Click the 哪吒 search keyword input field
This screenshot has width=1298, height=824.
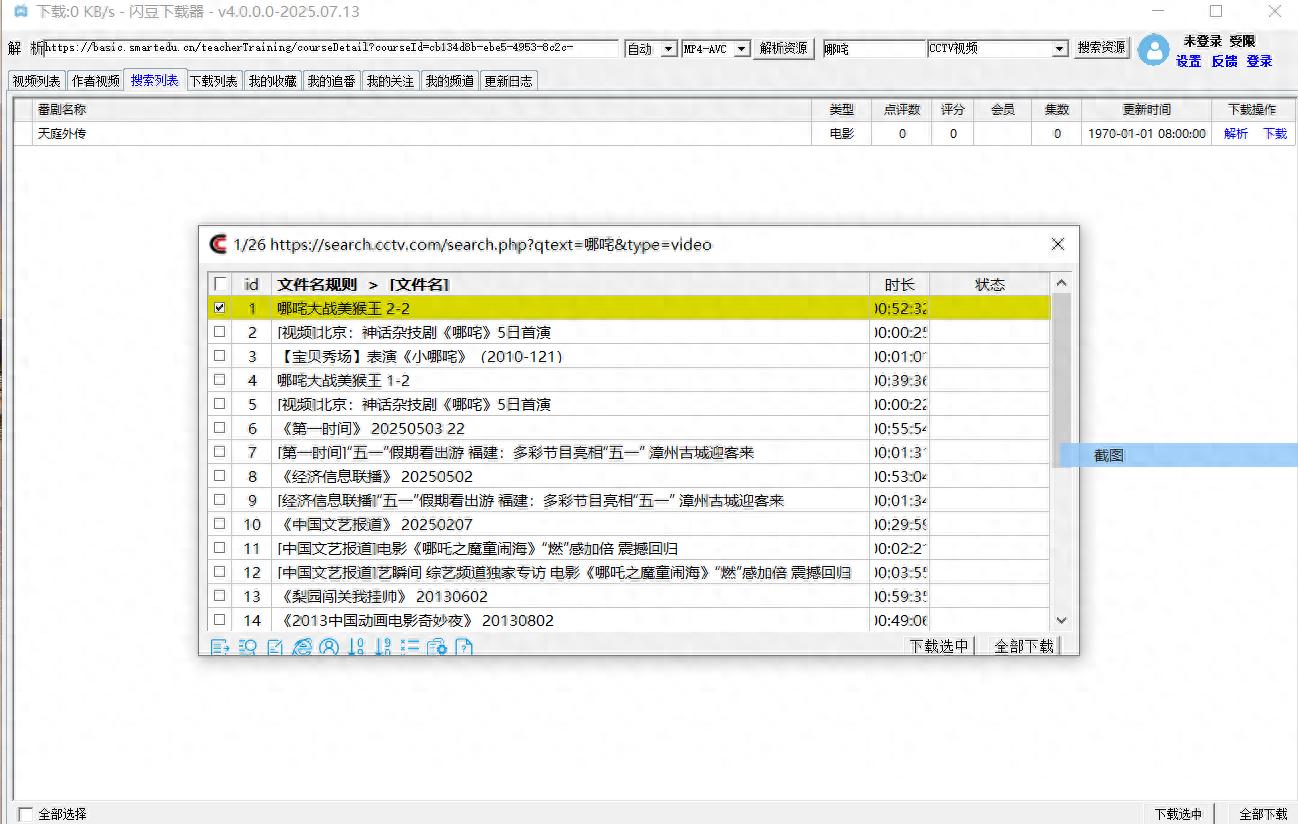click(873, 49)
